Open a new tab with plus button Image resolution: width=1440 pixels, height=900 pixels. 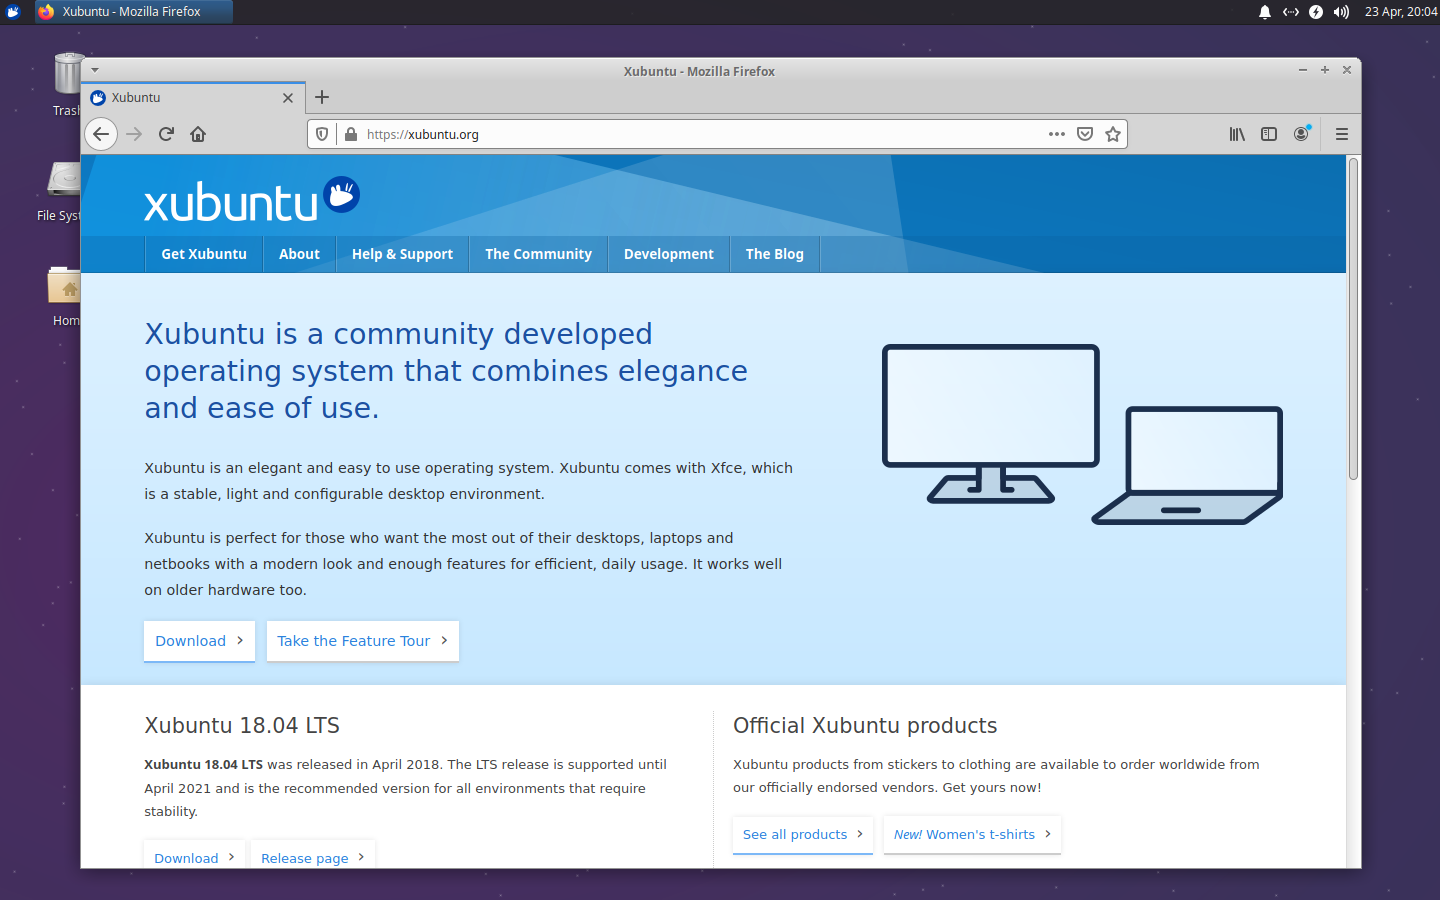coord(322,97)
